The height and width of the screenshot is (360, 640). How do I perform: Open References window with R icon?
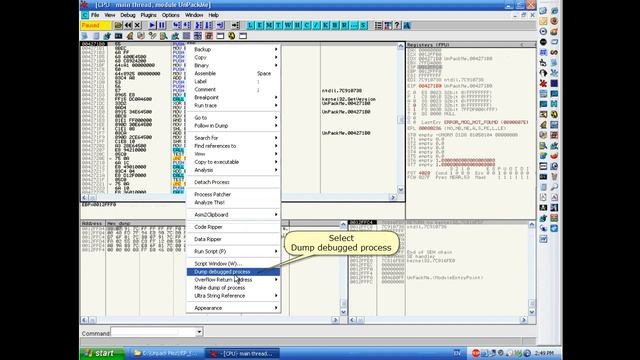(x=344, y=25)
